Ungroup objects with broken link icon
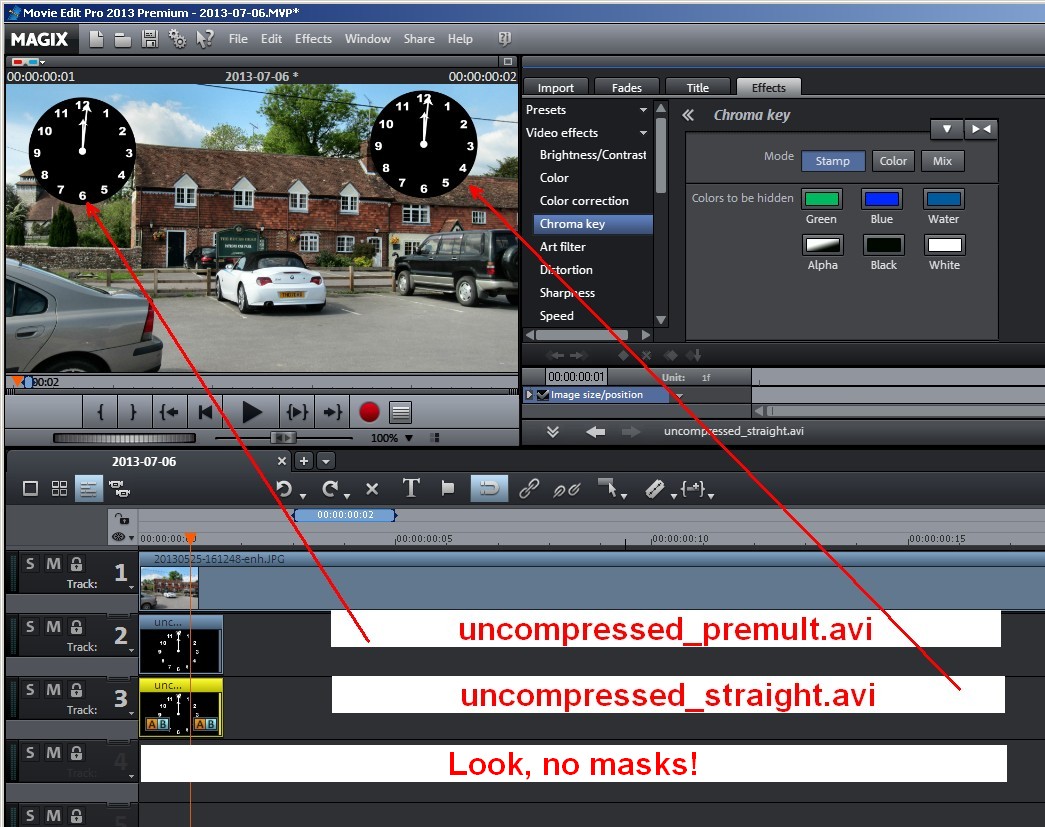This screenshot has width=1045, height=827. (566, 490)
